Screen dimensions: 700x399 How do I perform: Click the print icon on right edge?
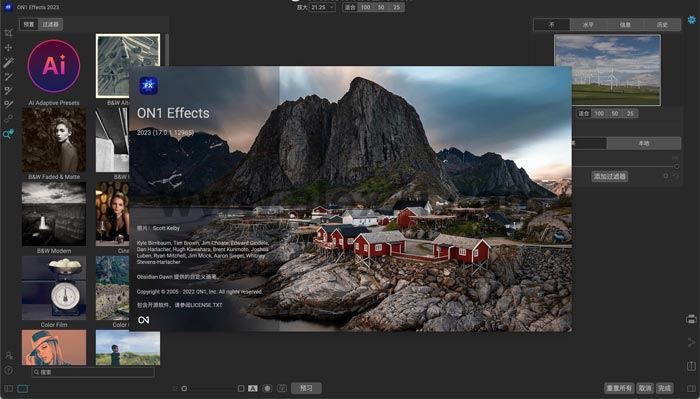pyautogui.click(x=691, y=319)
